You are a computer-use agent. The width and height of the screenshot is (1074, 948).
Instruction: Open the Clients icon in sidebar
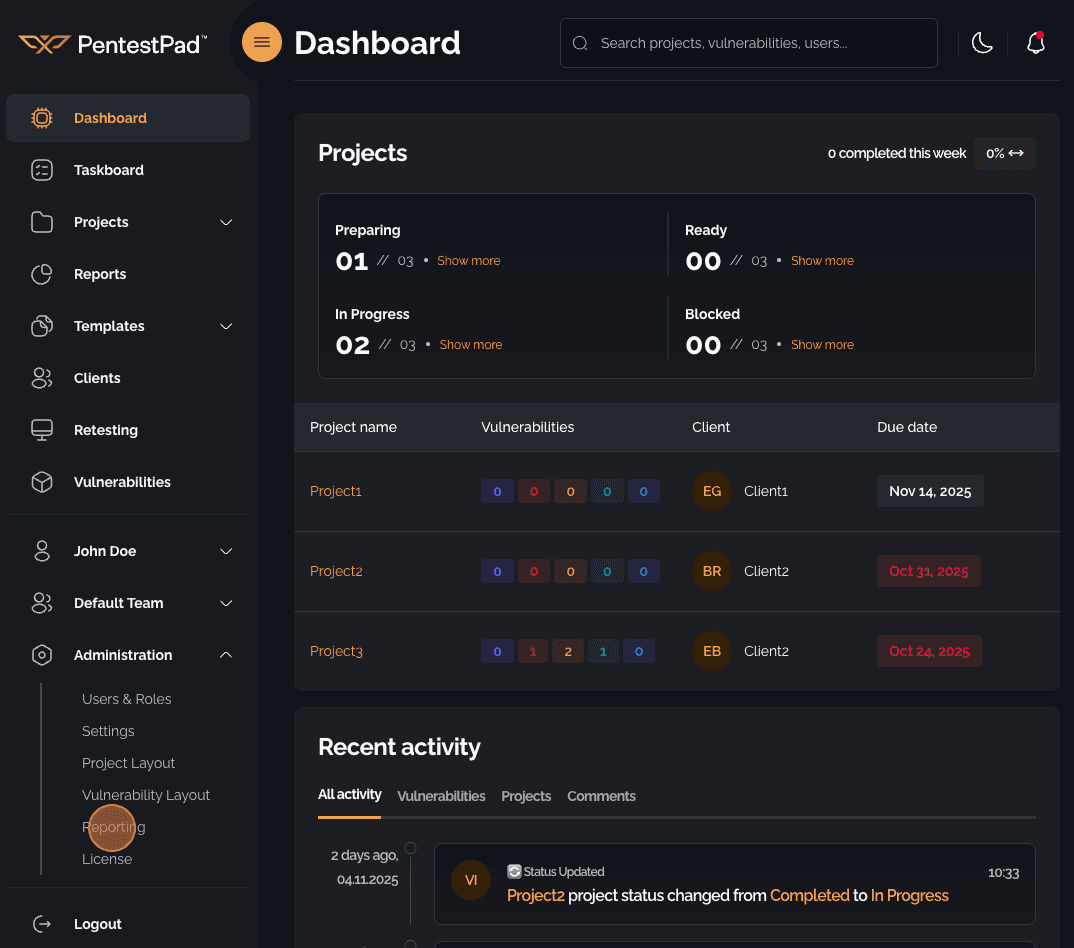click(41, 378)
